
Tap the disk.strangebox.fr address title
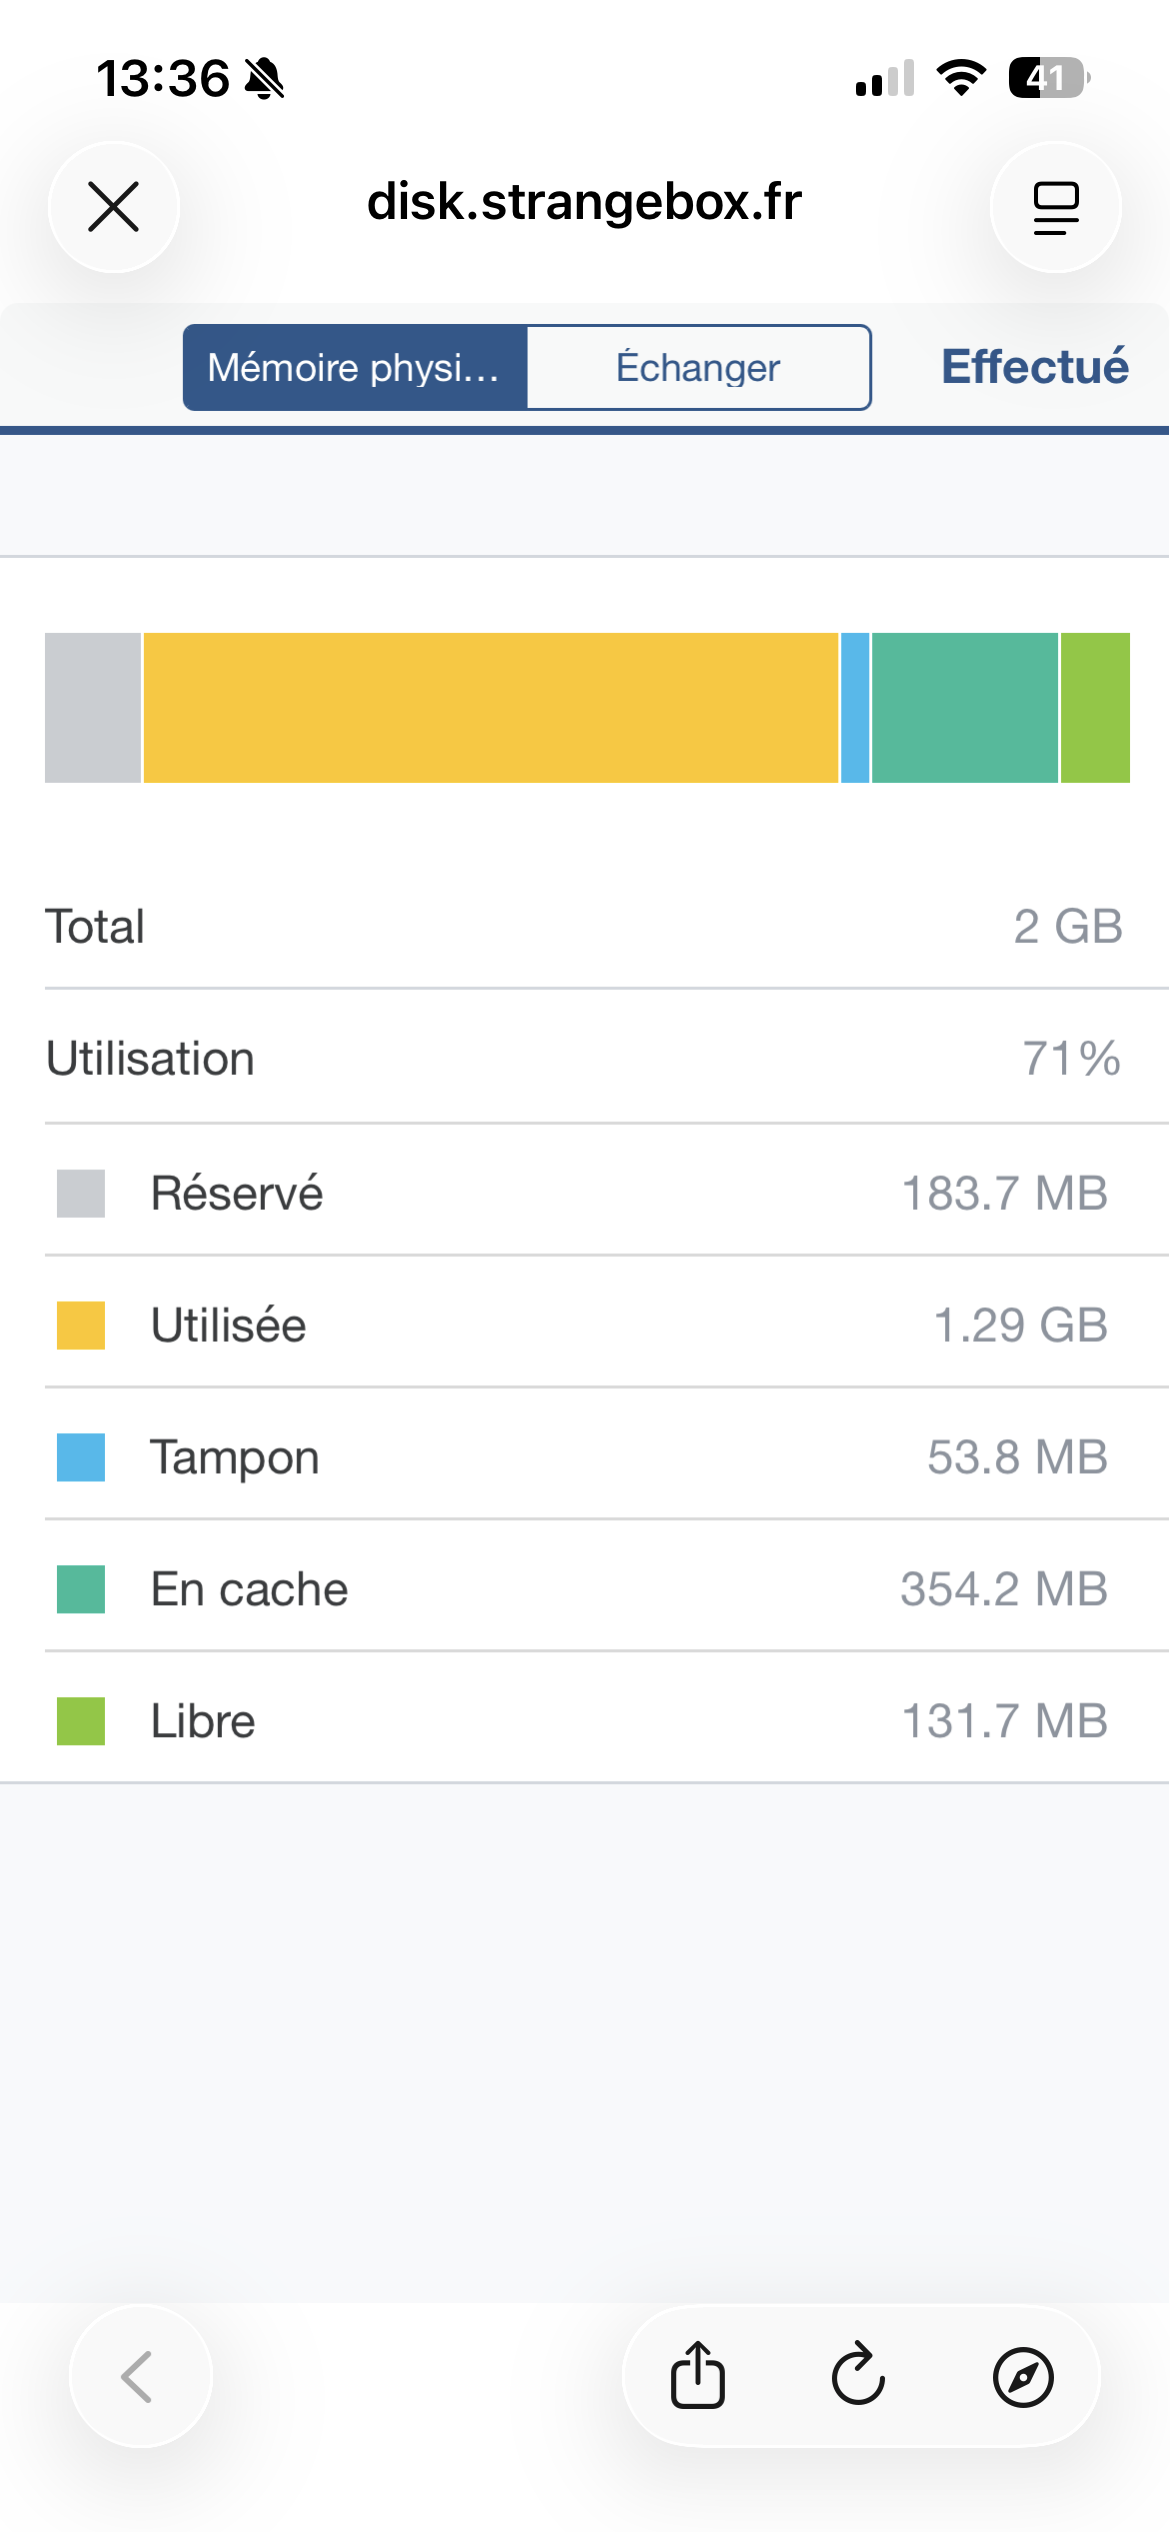click(x=584, y=202)
